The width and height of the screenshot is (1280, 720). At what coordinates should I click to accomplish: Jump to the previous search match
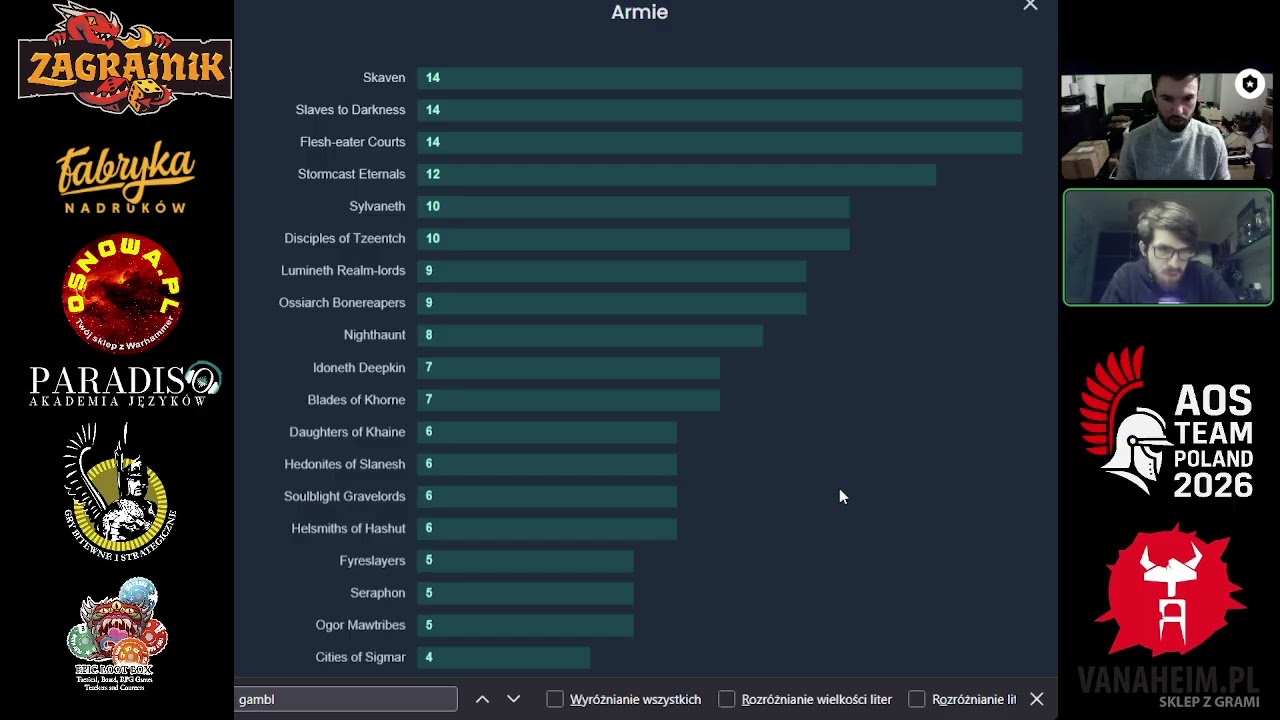click(x=482, y=699)
